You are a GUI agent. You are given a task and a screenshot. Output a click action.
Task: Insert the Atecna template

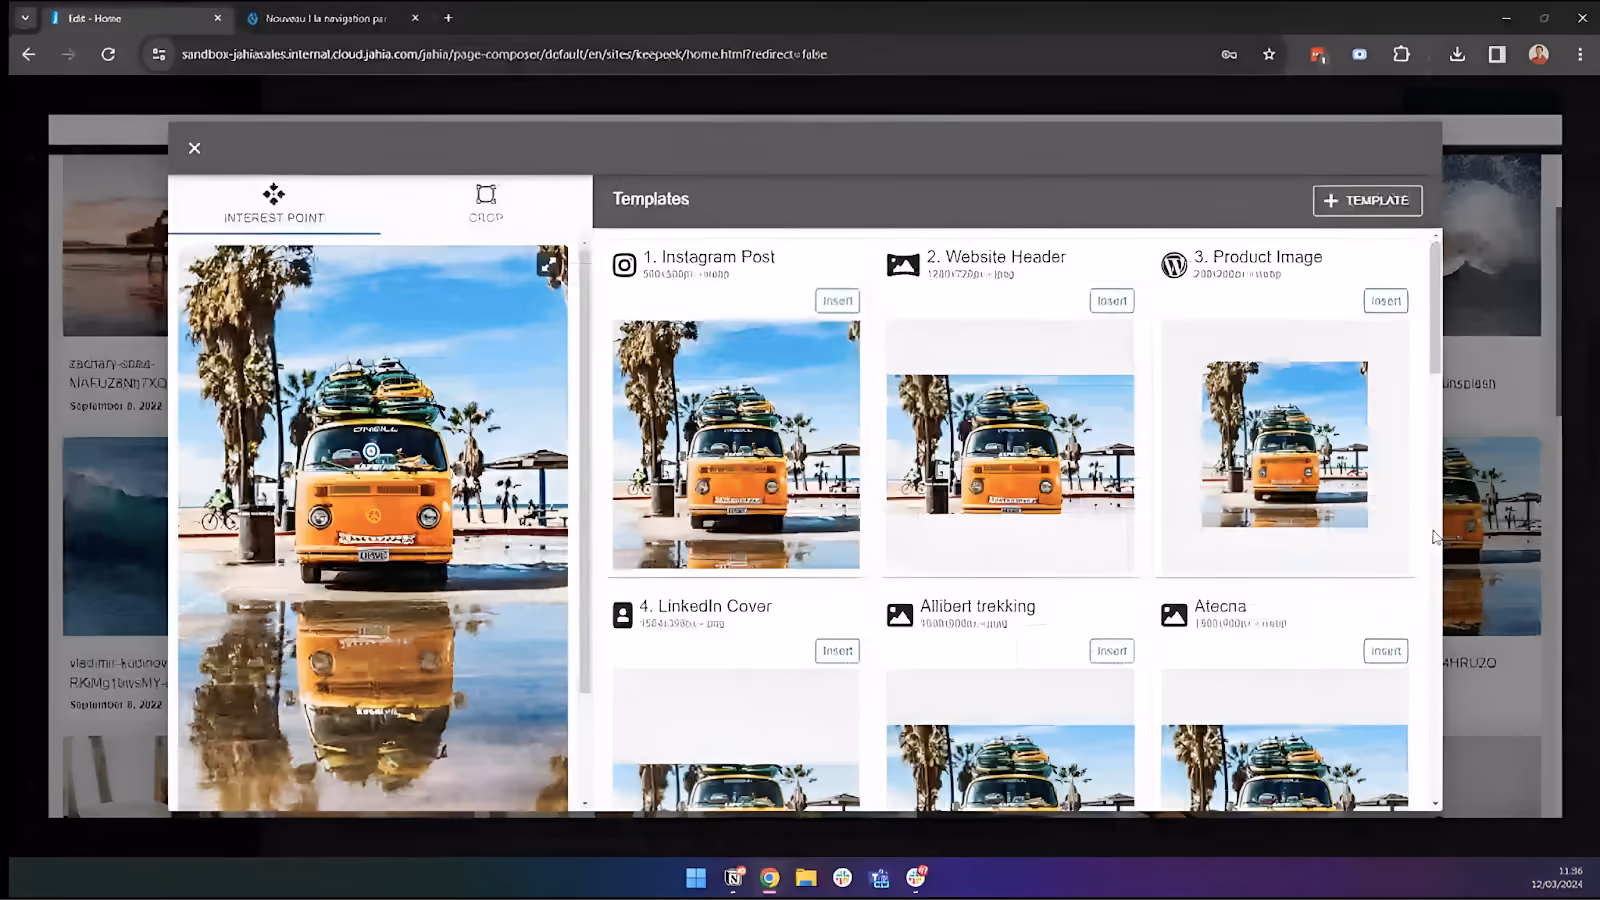1386,651
